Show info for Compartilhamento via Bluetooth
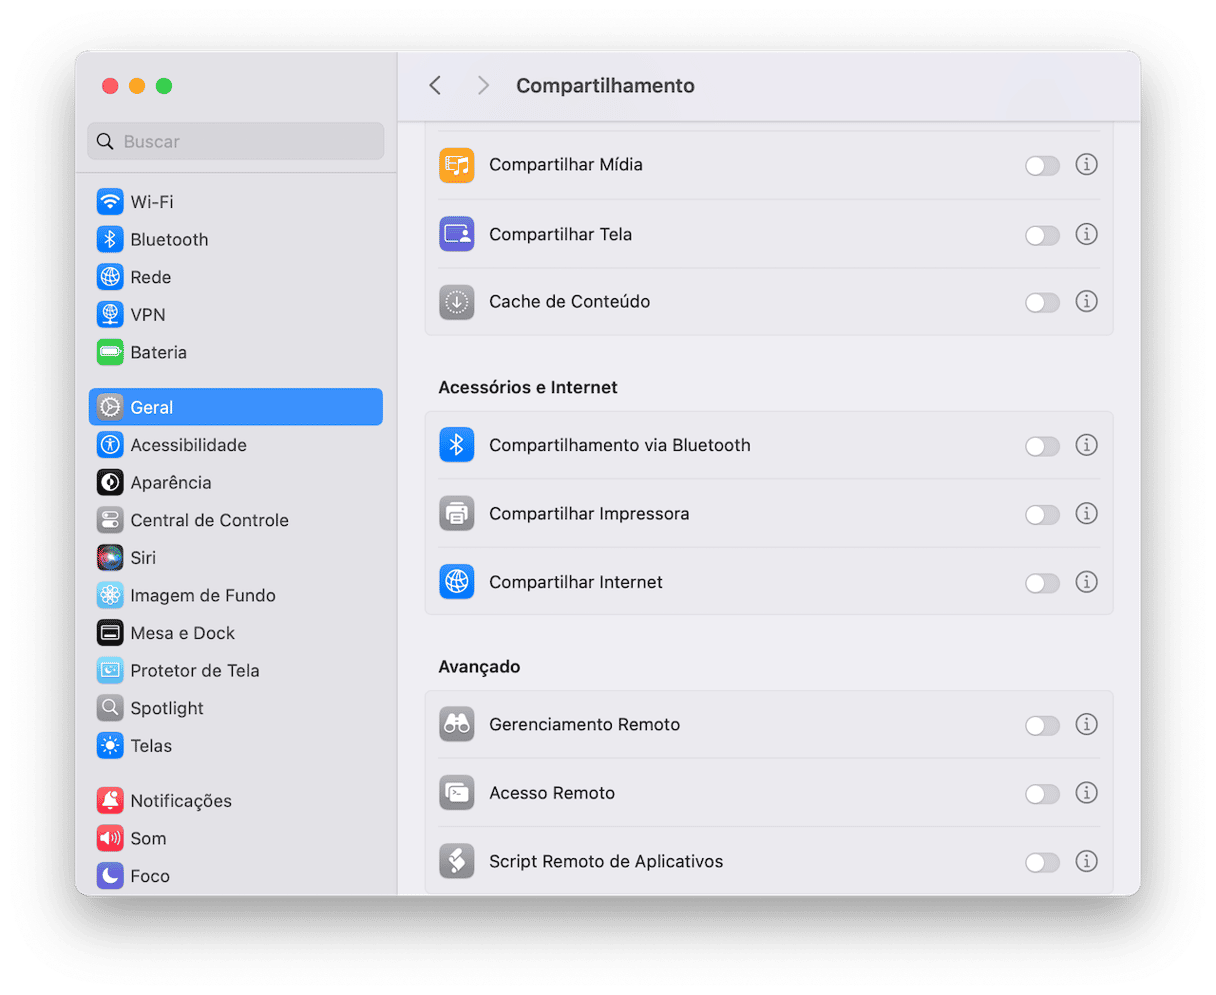 pyautogui.click(x=1086, y=445)
